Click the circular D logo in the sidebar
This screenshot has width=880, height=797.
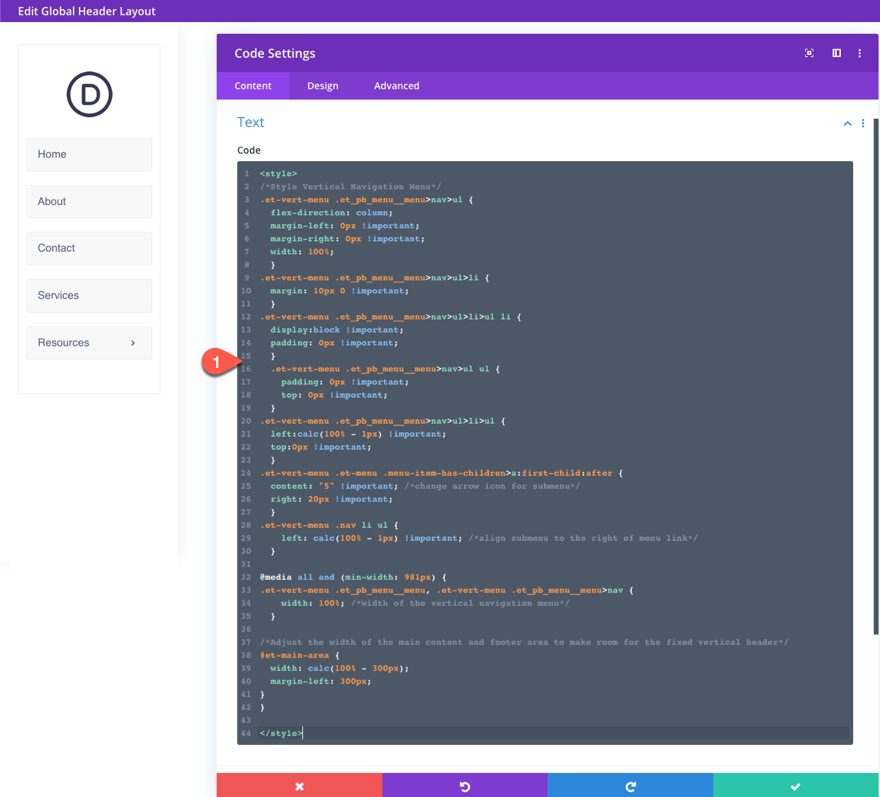tap(89, 94)
